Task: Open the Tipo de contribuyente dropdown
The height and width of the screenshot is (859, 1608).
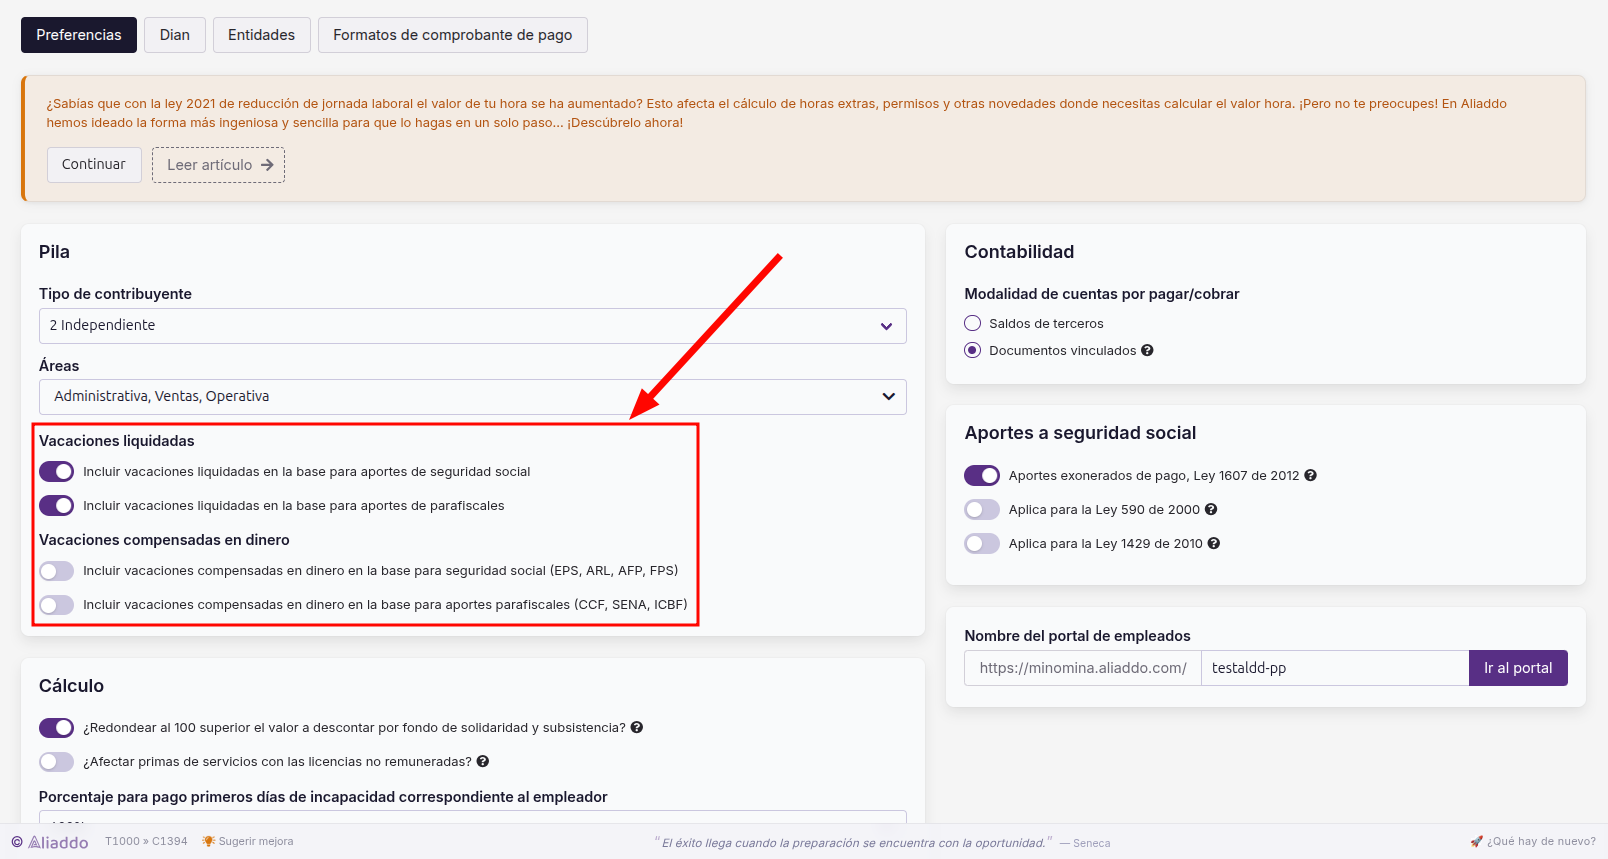Action: (473, 326)
